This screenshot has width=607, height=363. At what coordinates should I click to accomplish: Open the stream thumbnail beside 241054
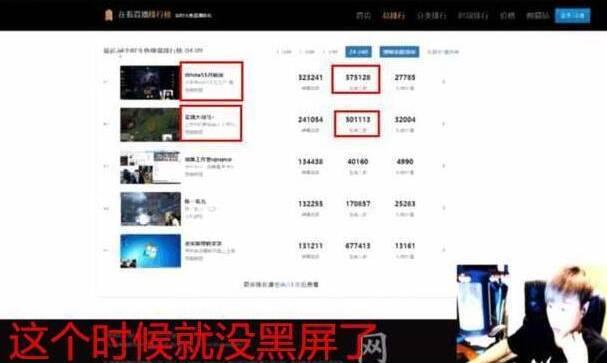(150, 125)
